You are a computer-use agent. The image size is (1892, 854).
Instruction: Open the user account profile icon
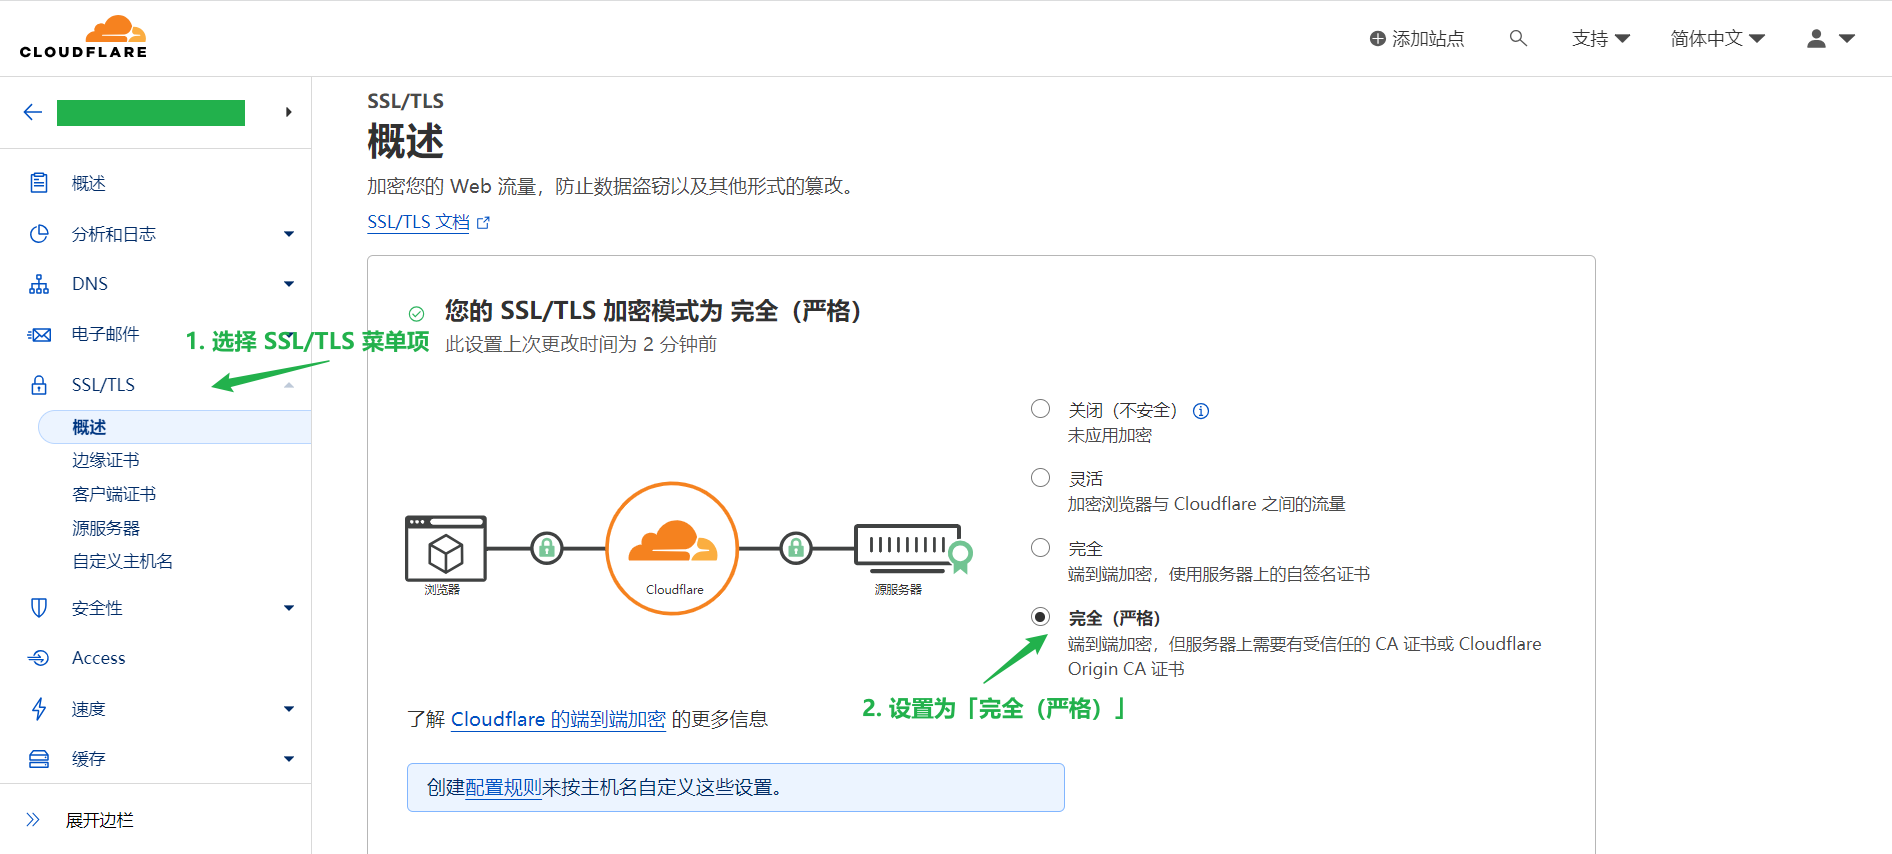coord(1816,38)
